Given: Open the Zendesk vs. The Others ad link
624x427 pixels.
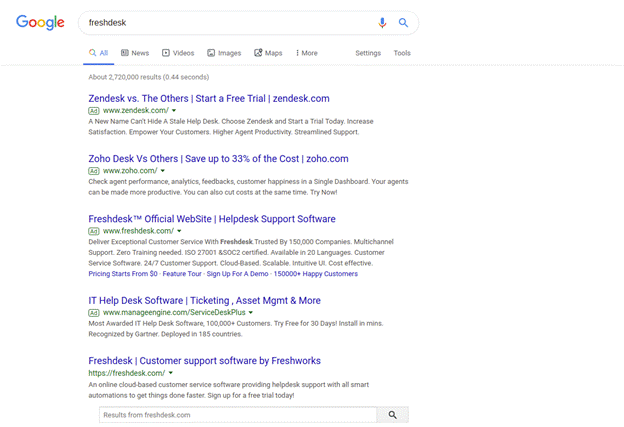Looking at the screenshot, I should tap(209, 98).
